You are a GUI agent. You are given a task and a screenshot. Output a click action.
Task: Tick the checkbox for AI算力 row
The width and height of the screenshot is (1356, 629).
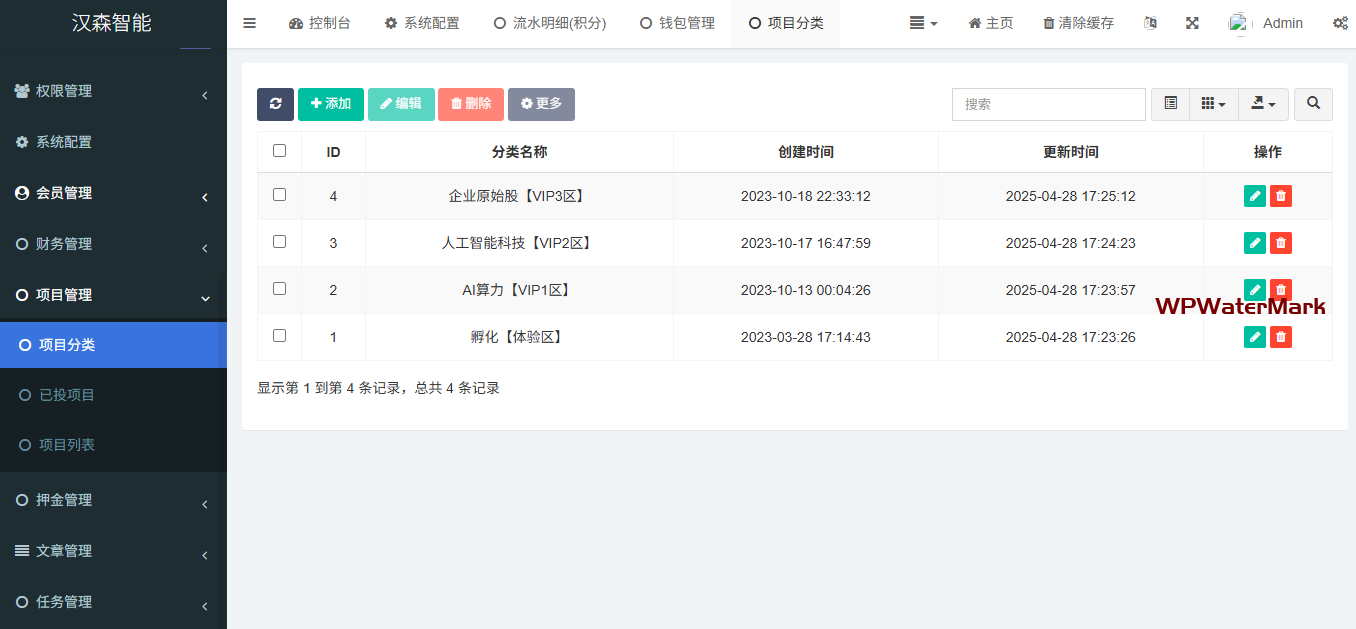coord(279,289)
